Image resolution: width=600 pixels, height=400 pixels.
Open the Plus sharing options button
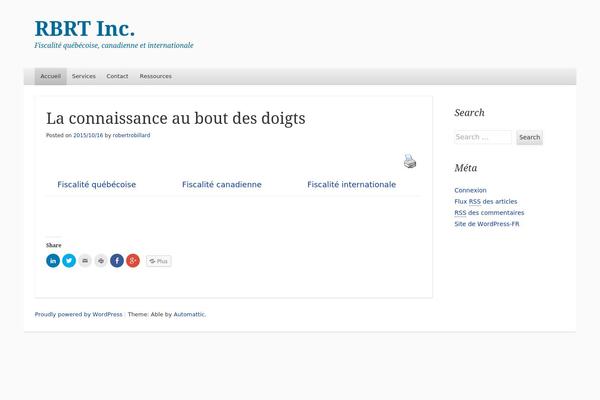pos(158,261)
